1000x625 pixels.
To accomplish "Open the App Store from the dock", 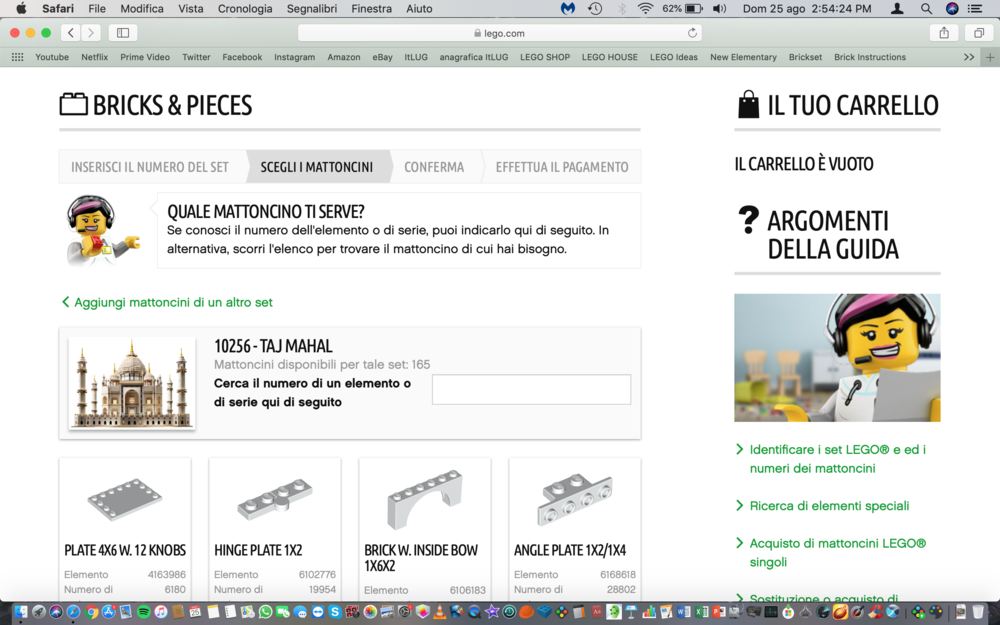I will pyautogui.click(x=108, y=612).
